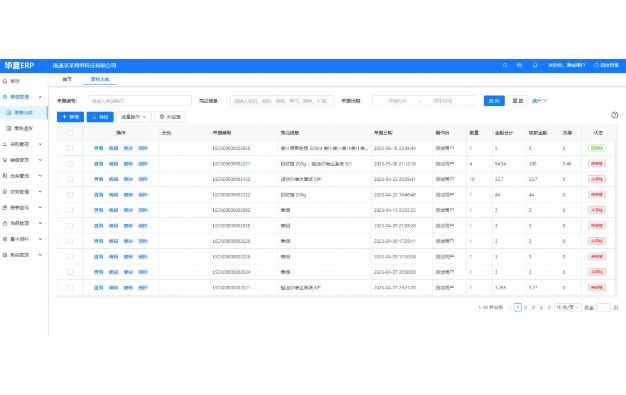Go to page 2 in pagination
Viewport: 626px width, 395px height.
(x=525, y=308)
